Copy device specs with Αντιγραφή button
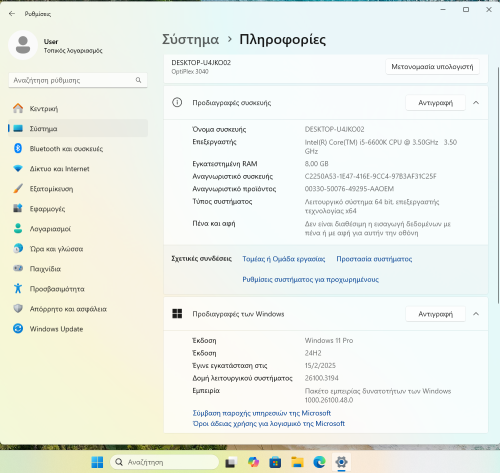500x473 pixels. [x=435, y=103]
